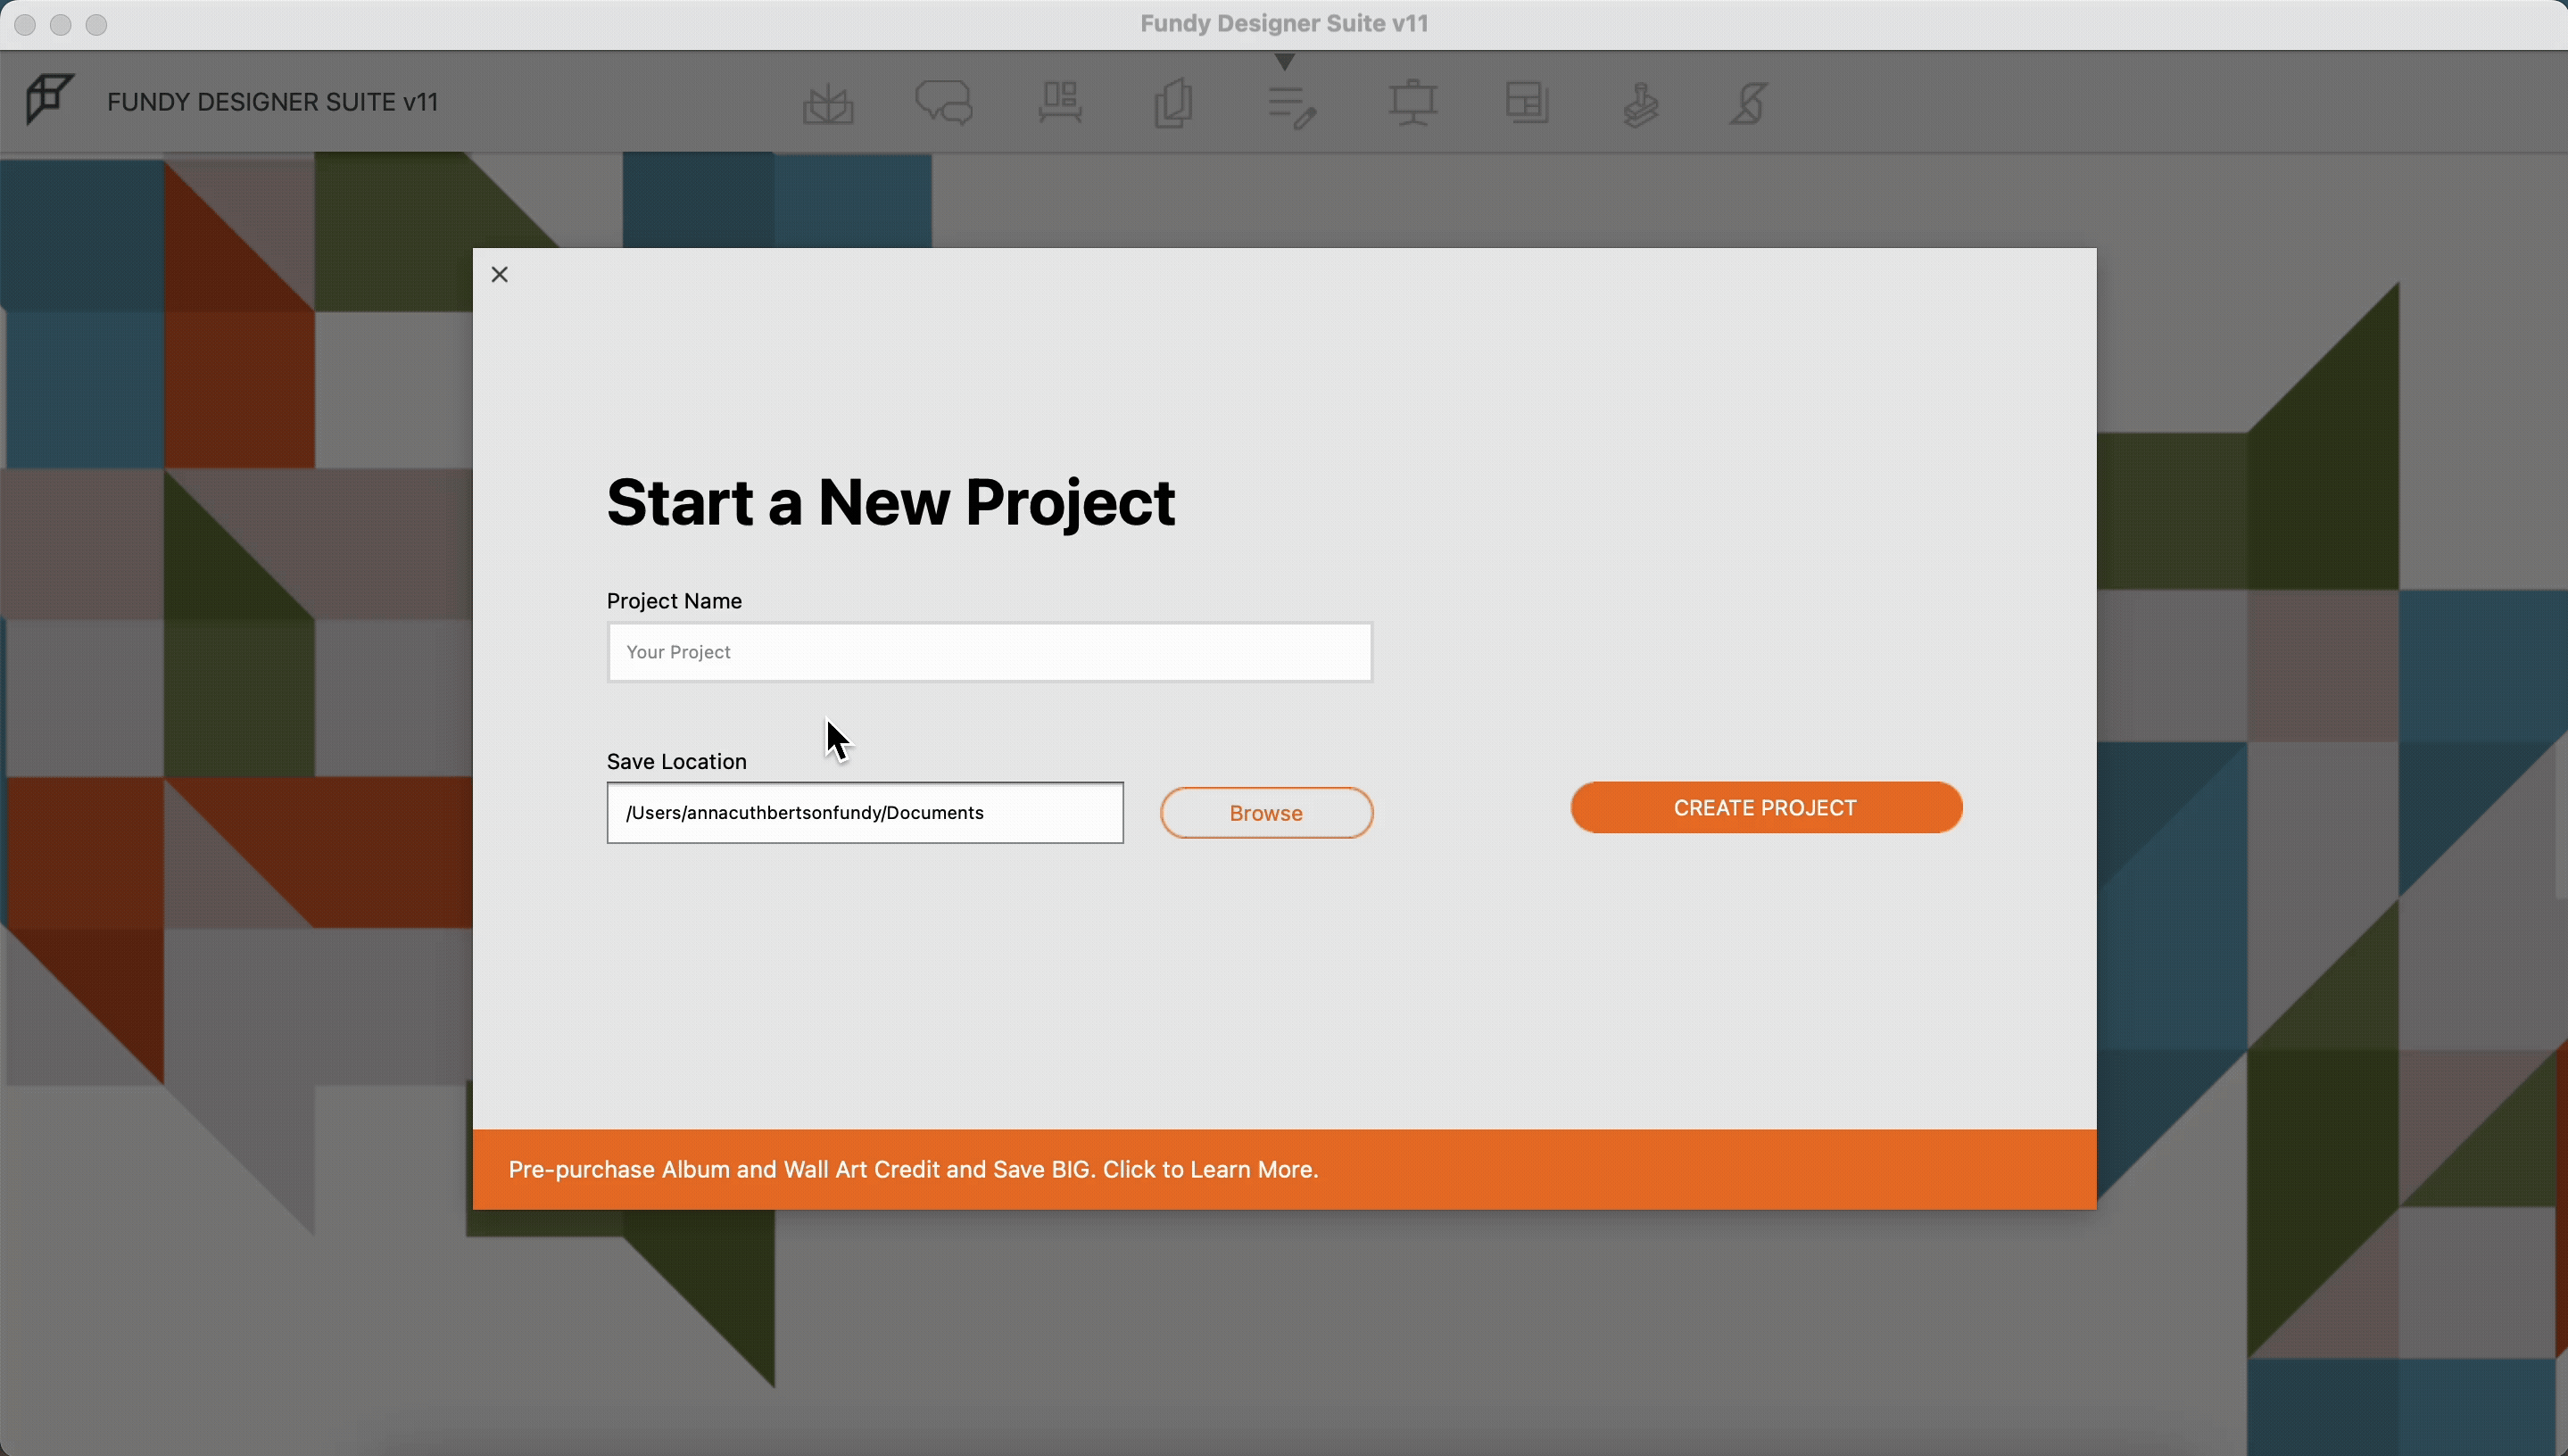Open the Gallery Designer wall art icon
The height and width of the screenshot is (1456, 2568).
(1060, 103)
